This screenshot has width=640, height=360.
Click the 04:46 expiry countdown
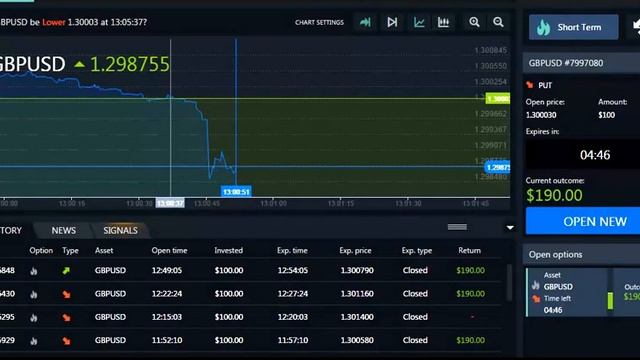(595, 155)
